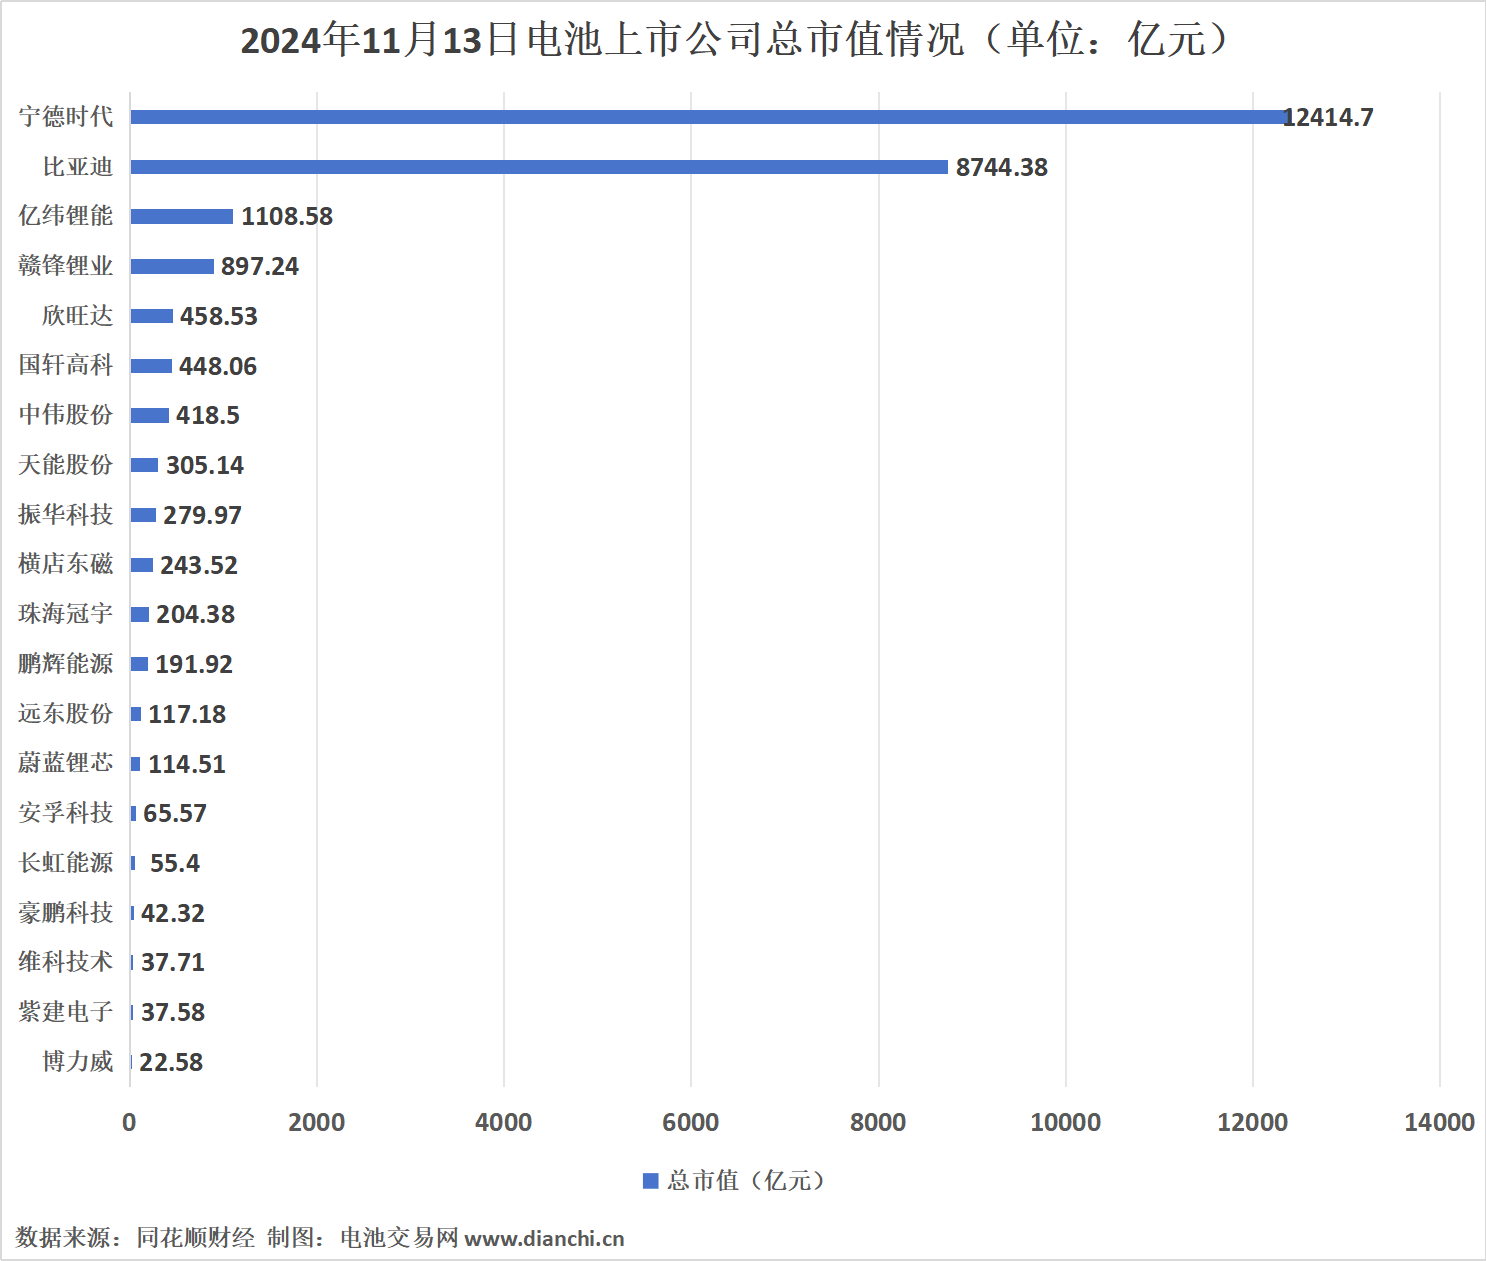Click category label 比亚迪
This screenshot has width=1486, height=1261.
click(78, 166)
